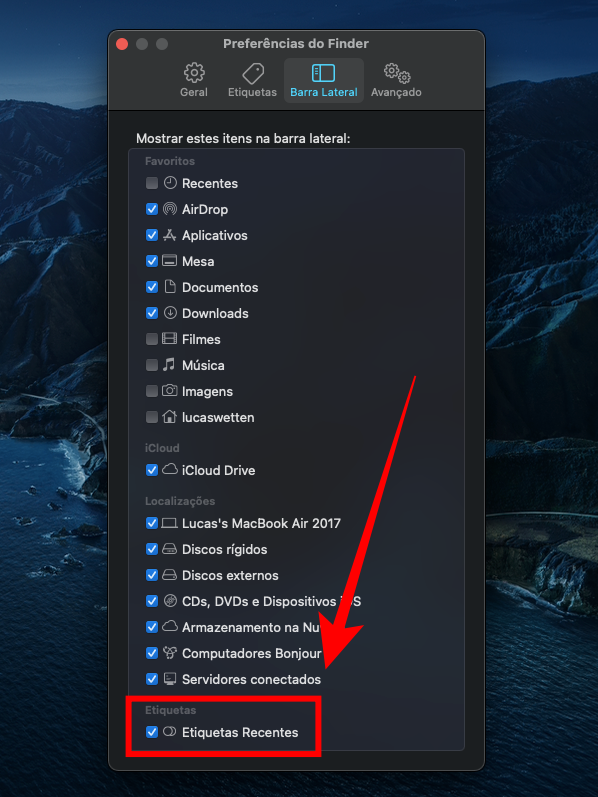Click the iCloud Drive cloud icon

[x=169, y=470]
